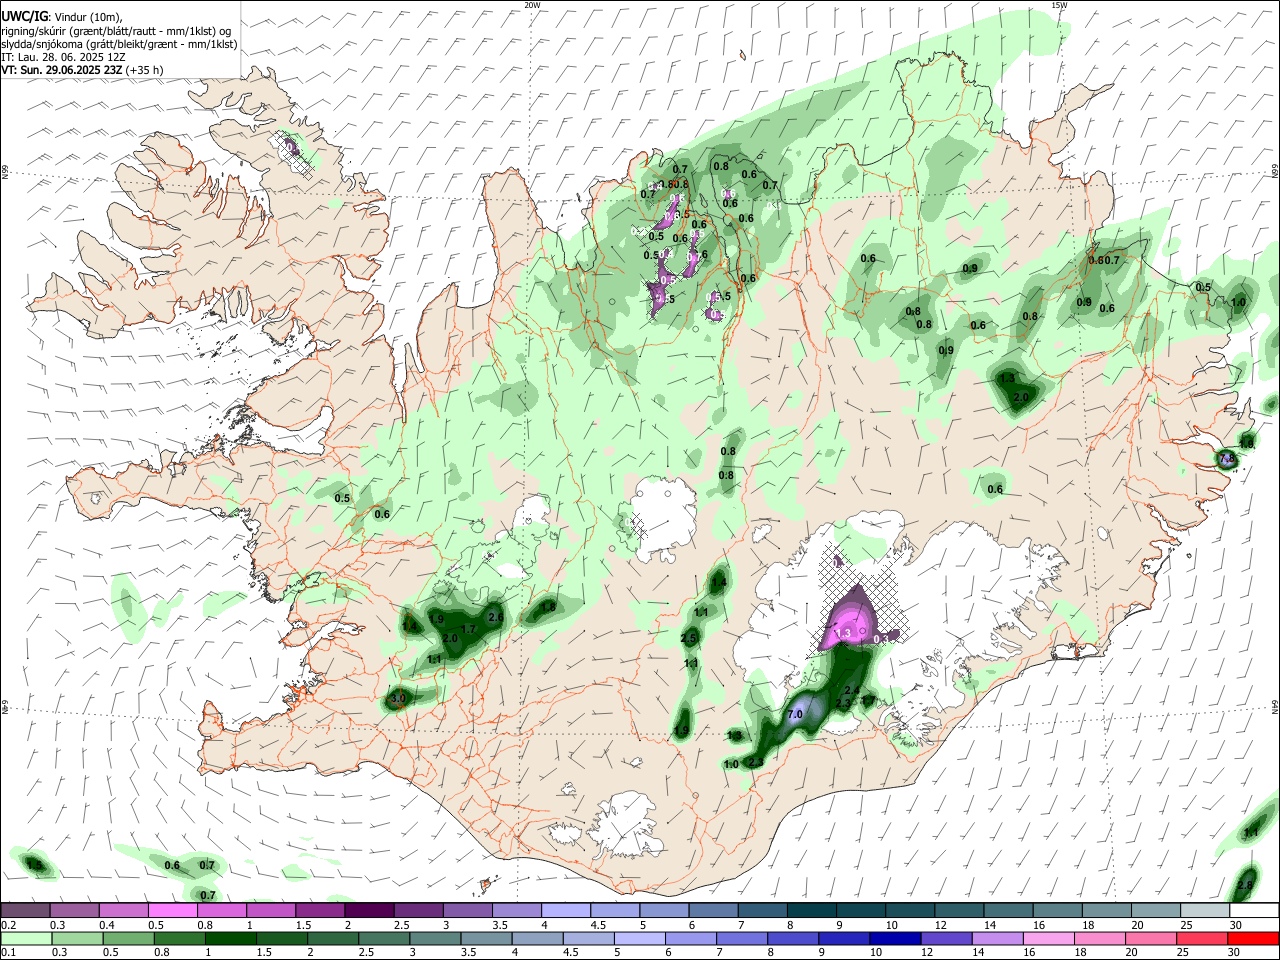Viewport: 1280px width, 960px height.
Task: Click the 2.8 value at the southeast map corner
Action: coord(1246,886)
